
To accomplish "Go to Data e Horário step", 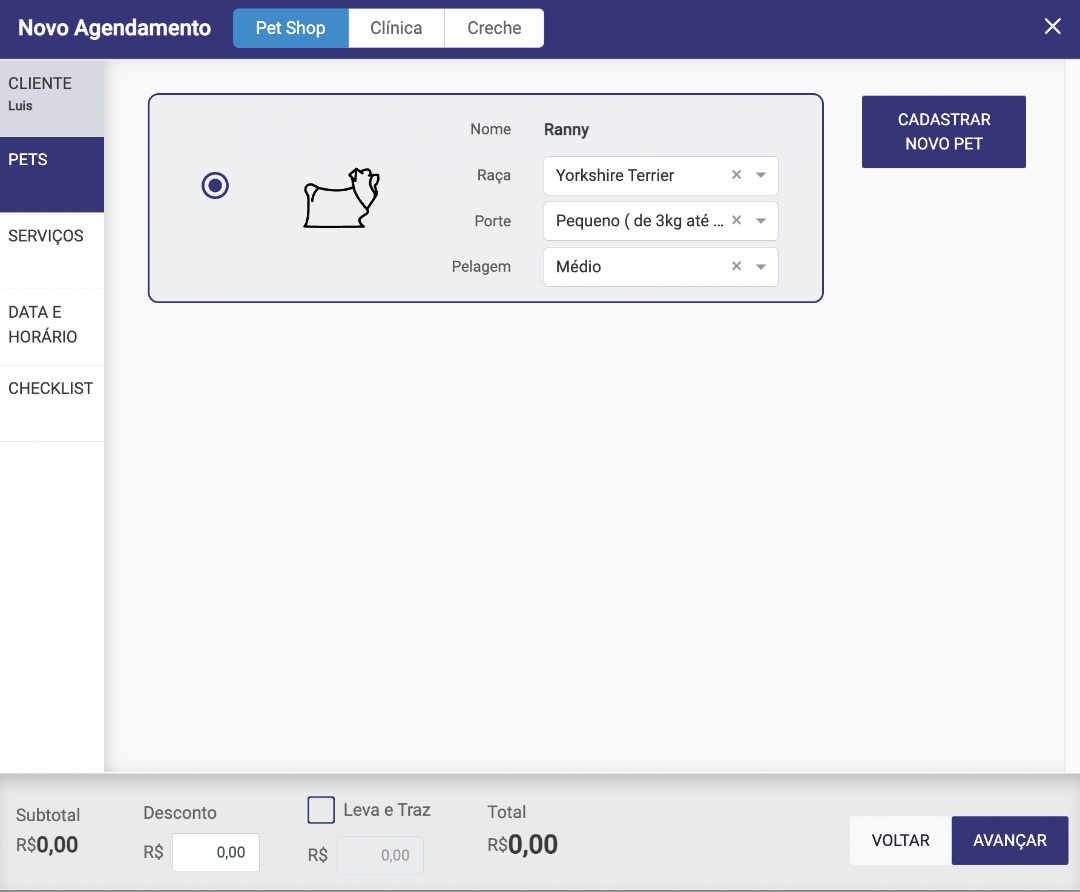I will (52, 326).
